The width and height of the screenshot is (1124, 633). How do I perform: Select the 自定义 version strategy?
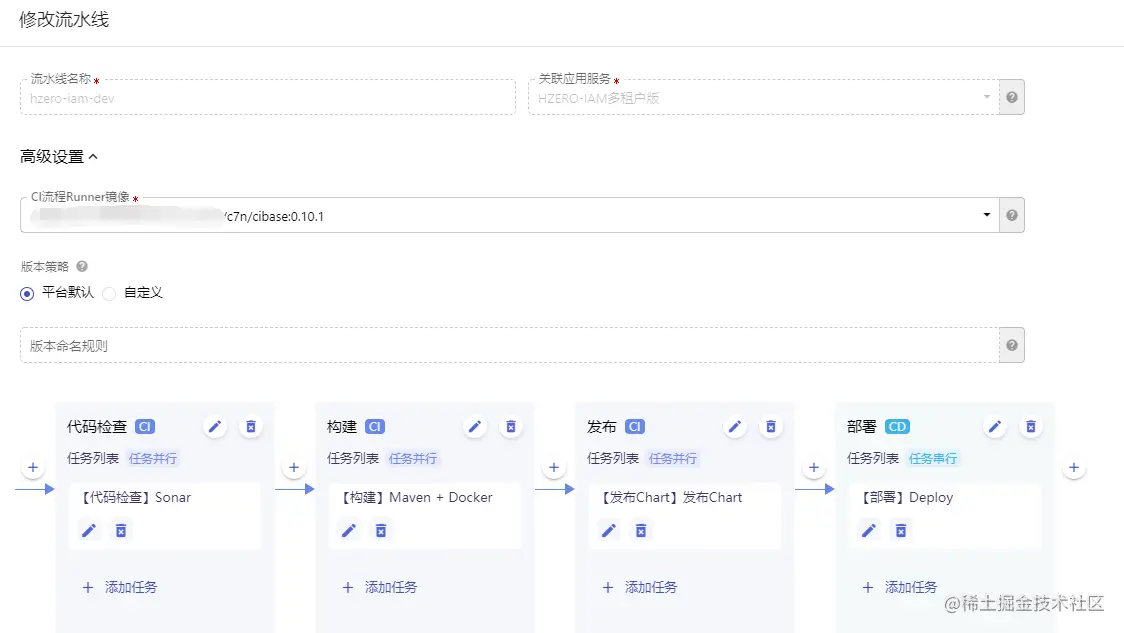pyautogui.click(x=109, y=293)
